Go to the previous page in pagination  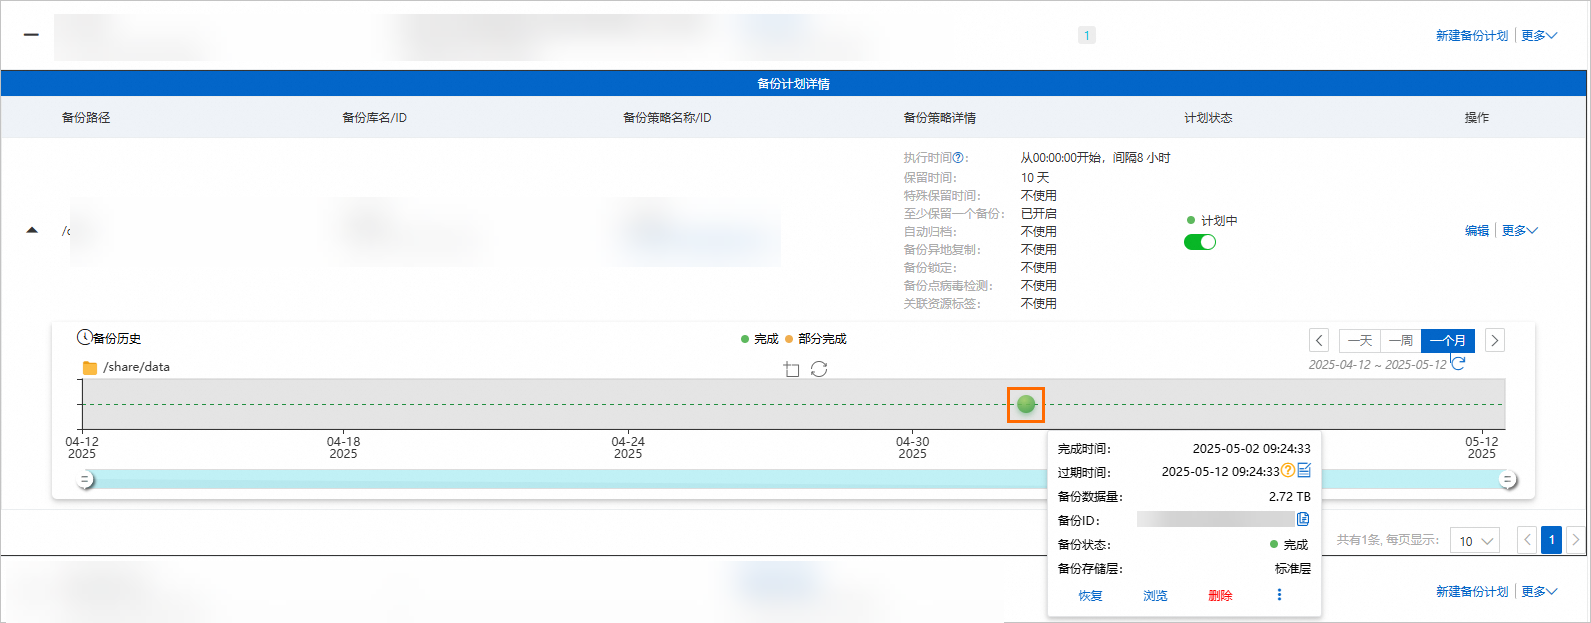(x=1527, y=540)
